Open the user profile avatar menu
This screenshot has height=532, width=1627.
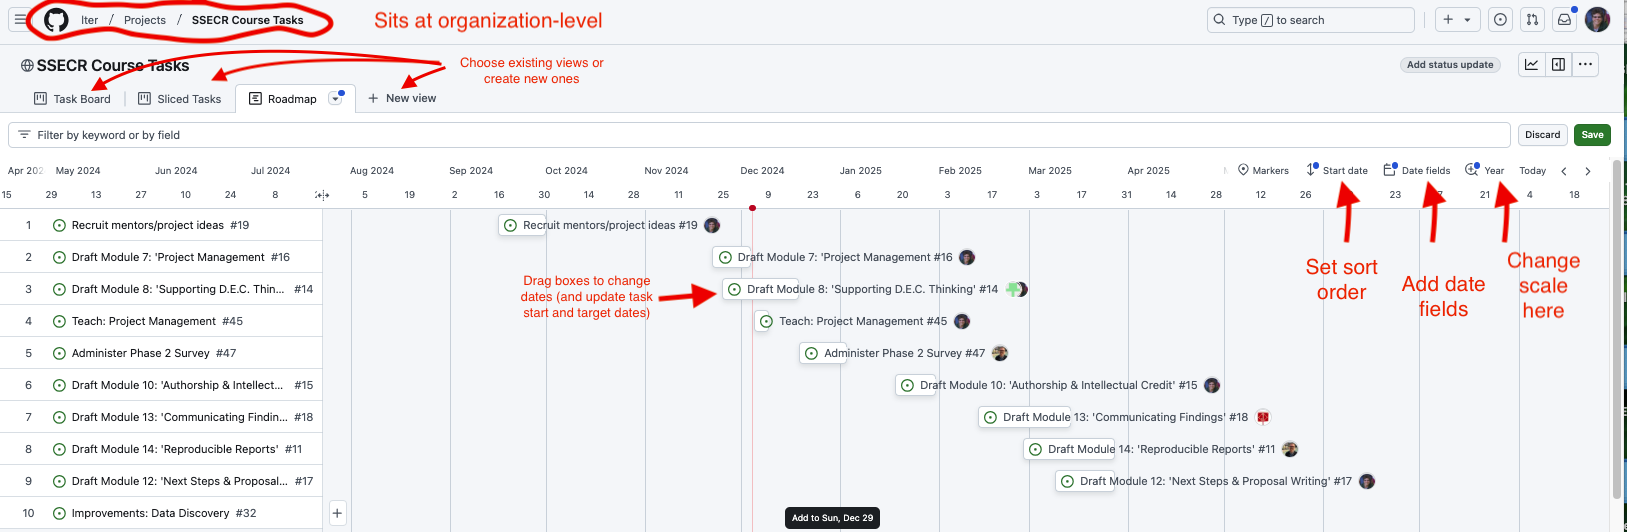point(1597,20)
